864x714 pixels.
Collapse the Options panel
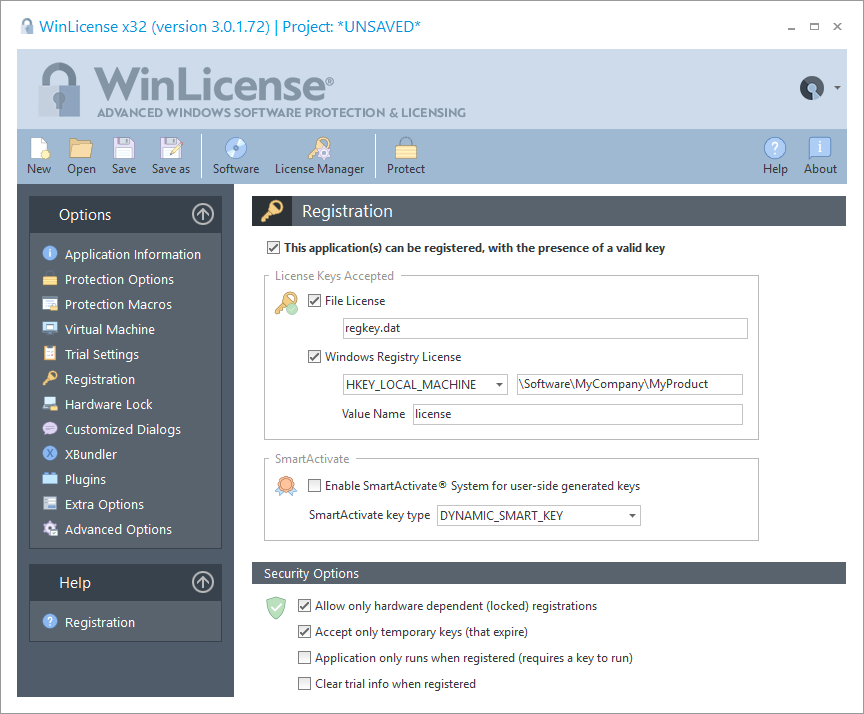click(x=202, y=214)
